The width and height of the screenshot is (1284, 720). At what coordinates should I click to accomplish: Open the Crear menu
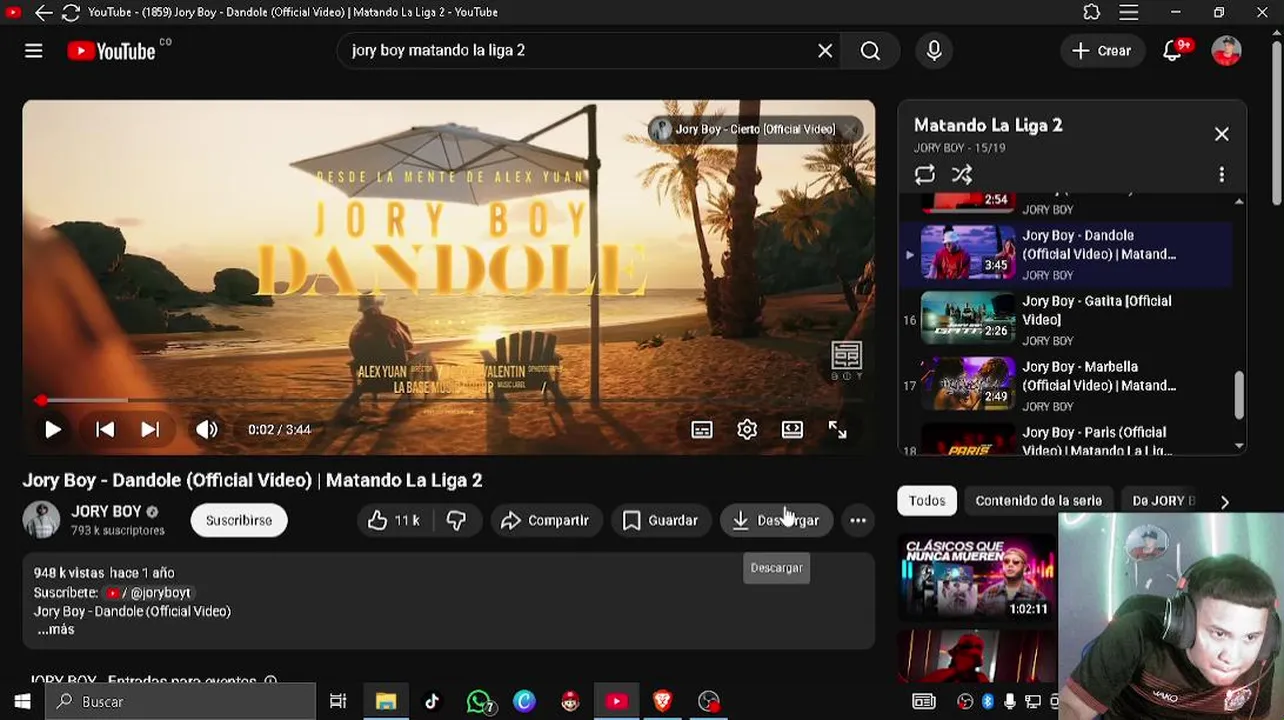(x=1101, y=51)
